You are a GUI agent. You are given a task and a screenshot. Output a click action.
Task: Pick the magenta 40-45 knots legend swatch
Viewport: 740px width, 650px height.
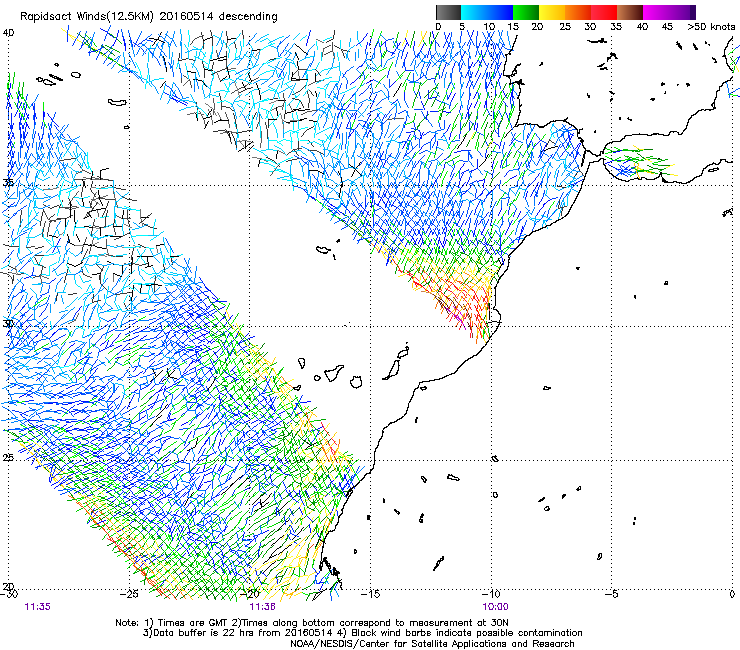(x=656, y=12)
